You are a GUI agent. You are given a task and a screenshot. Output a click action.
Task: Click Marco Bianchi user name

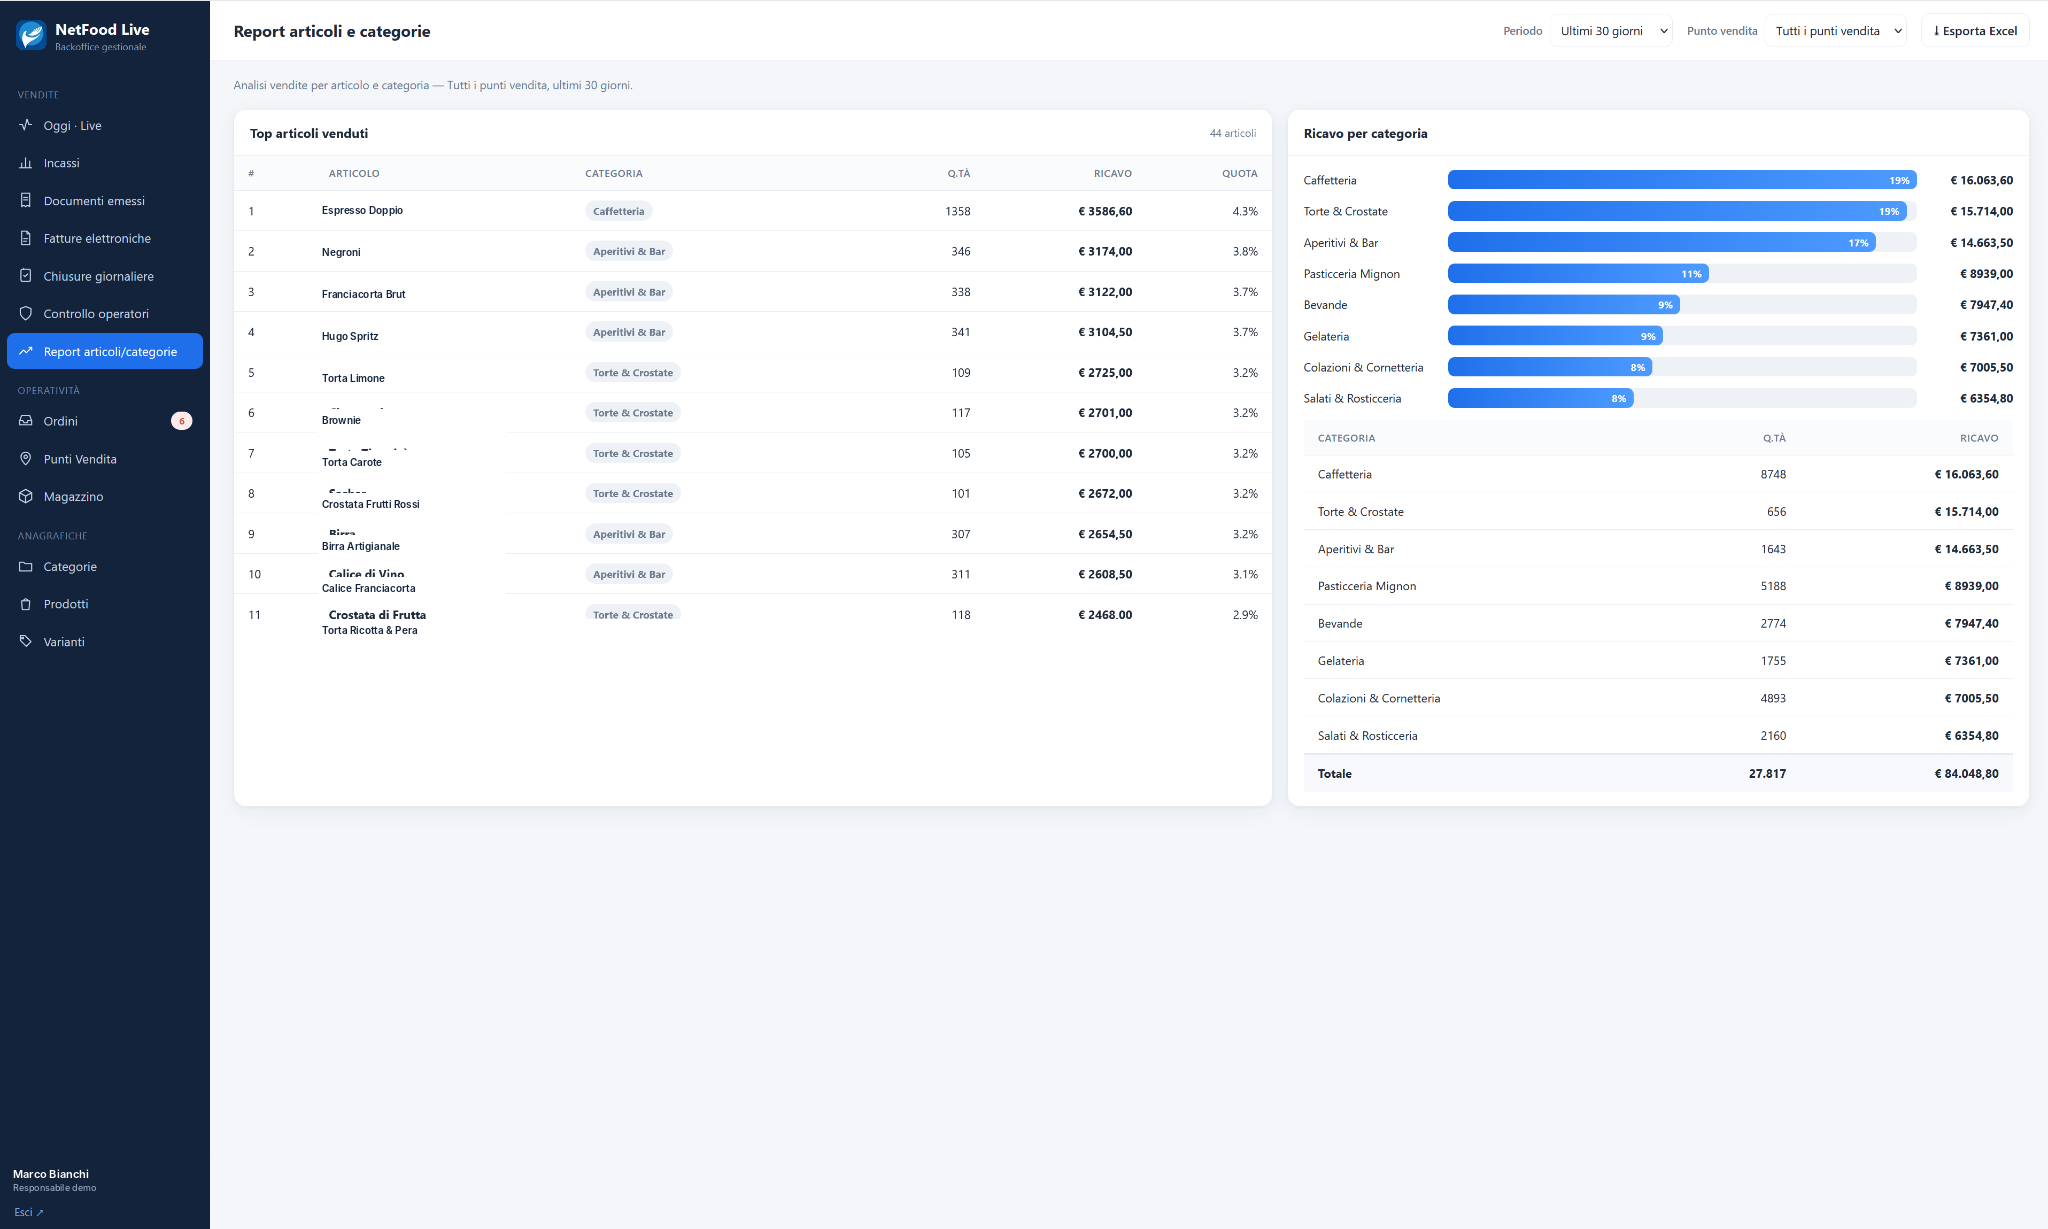pyautogui.click(x=51, y=1174)
